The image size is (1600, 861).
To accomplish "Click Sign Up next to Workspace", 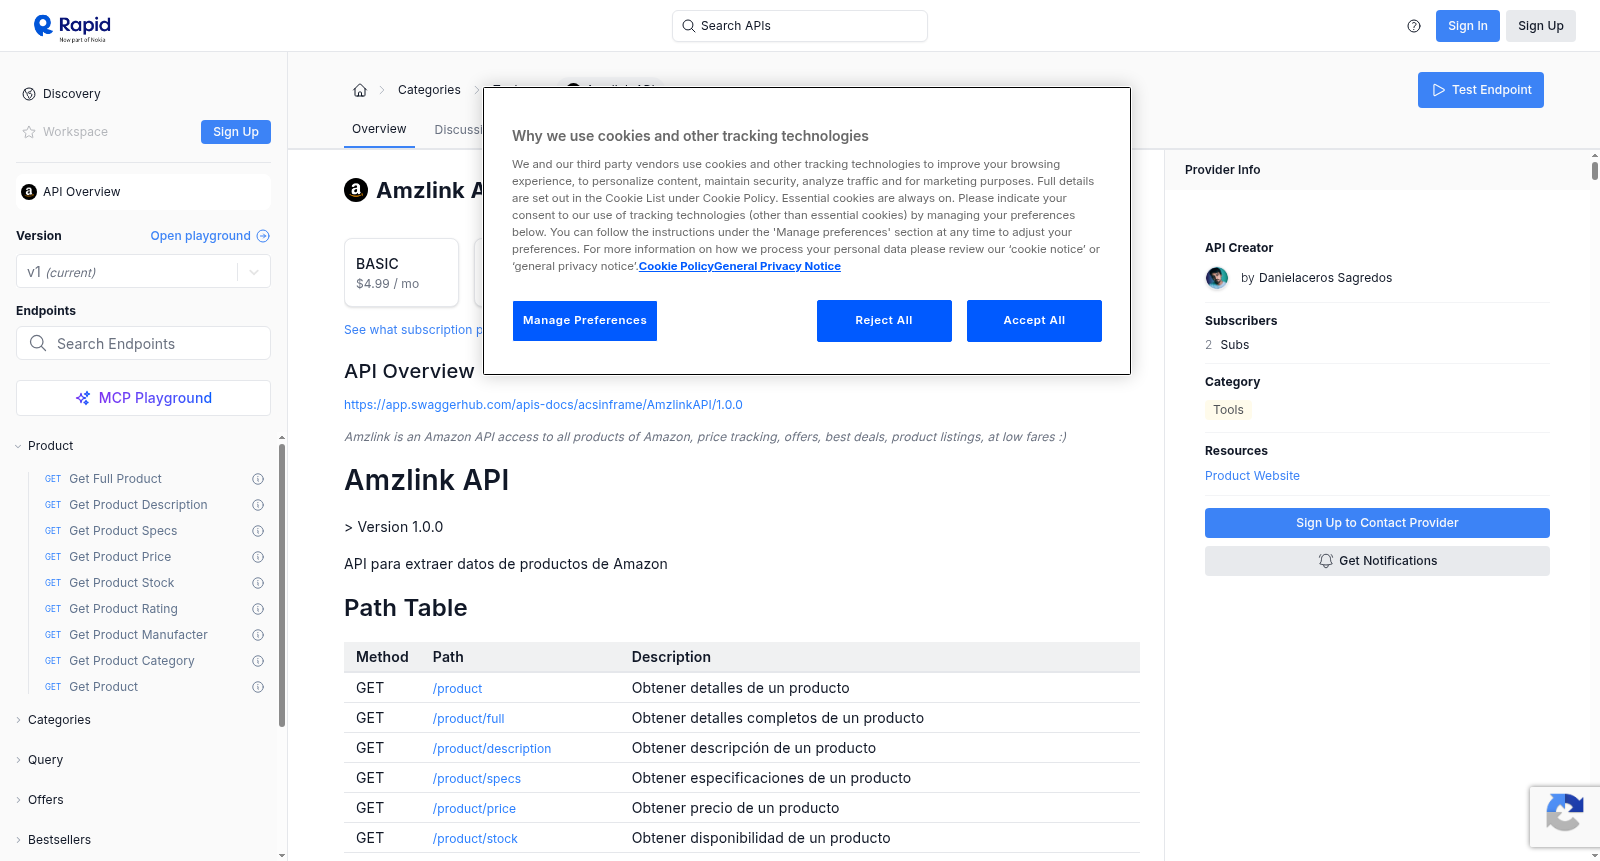I will (x=236, y=132).
